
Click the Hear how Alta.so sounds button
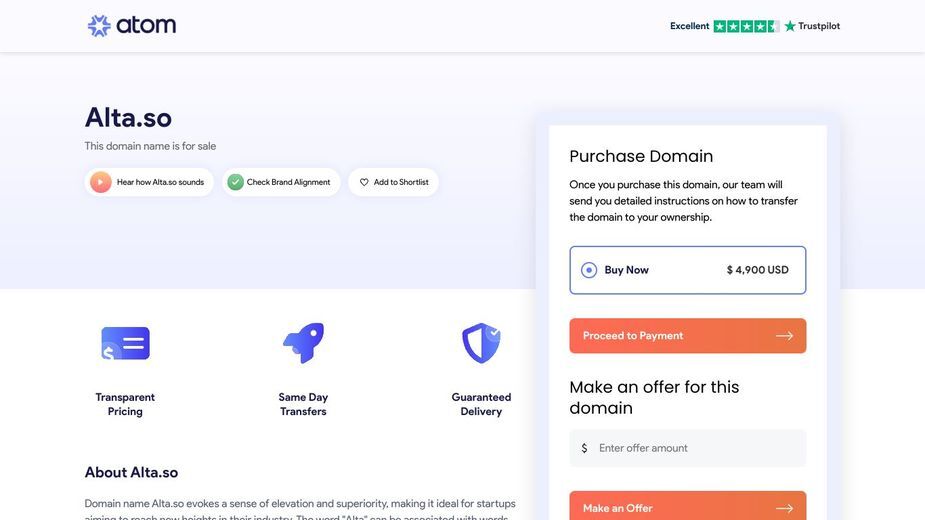(149, 182)
